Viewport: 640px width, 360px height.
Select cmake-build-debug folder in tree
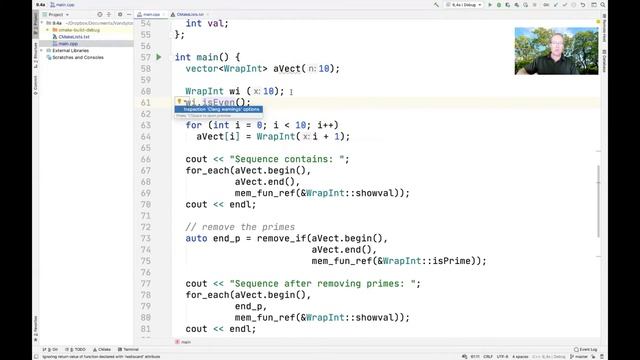point(79,30)
